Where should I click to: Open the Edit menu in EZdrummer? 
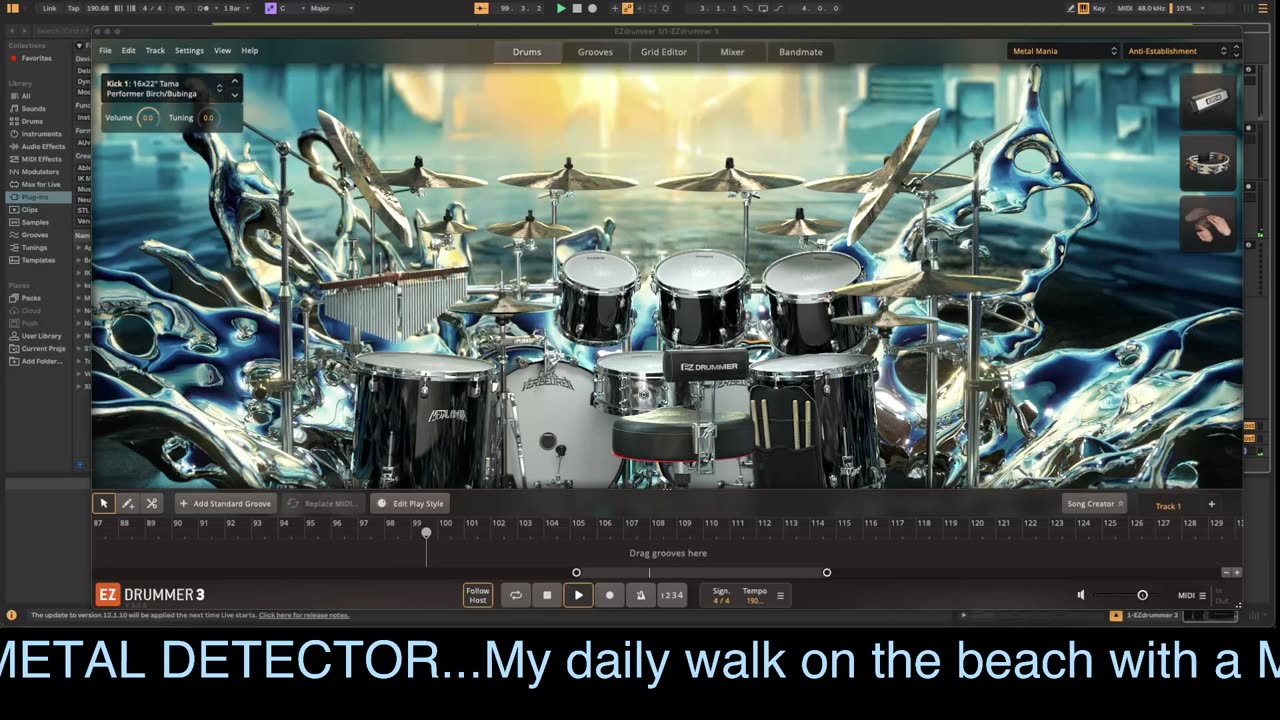tap(129, 50)
